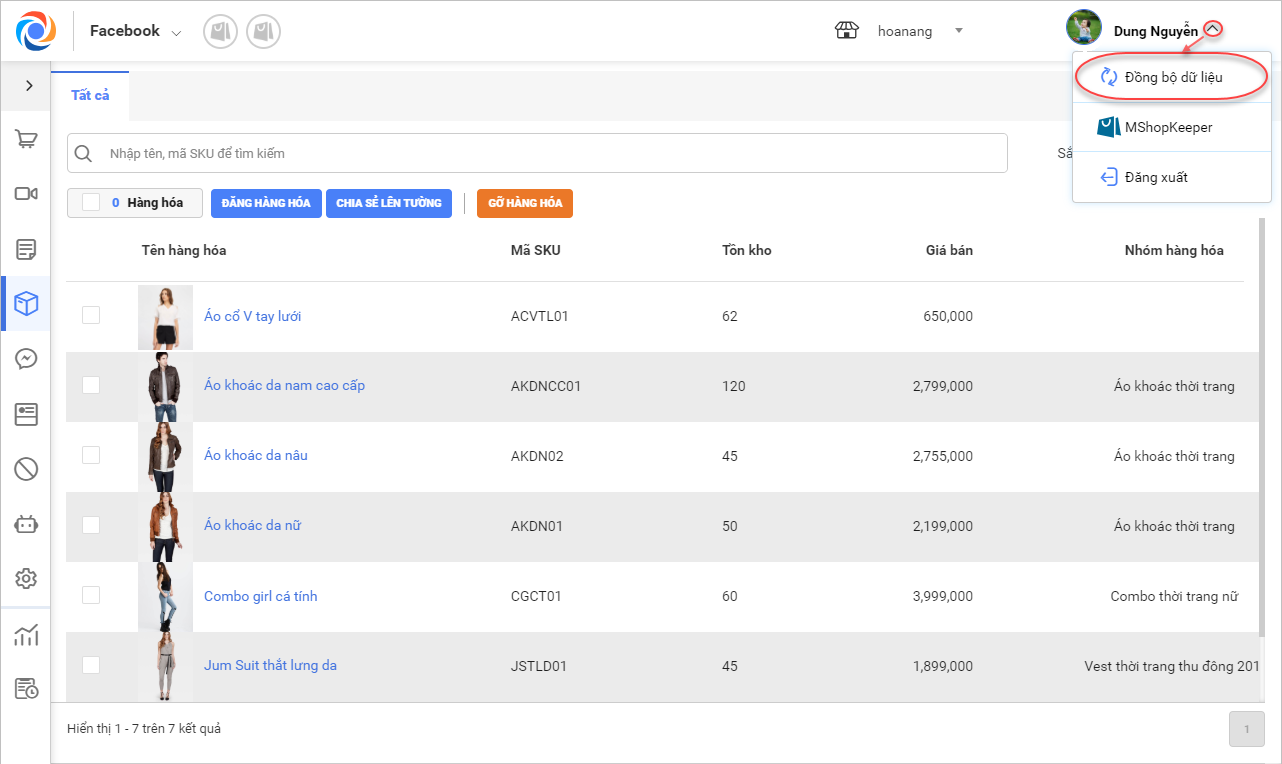Open the blocked list prohibition icon

pos(26,468)
